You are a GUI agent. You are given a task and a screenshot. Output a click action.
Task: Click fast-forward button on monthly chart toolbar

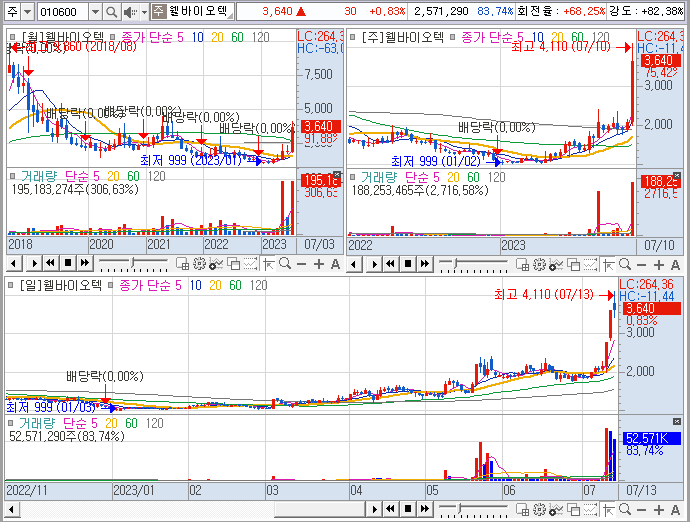[x=85, y=264]
